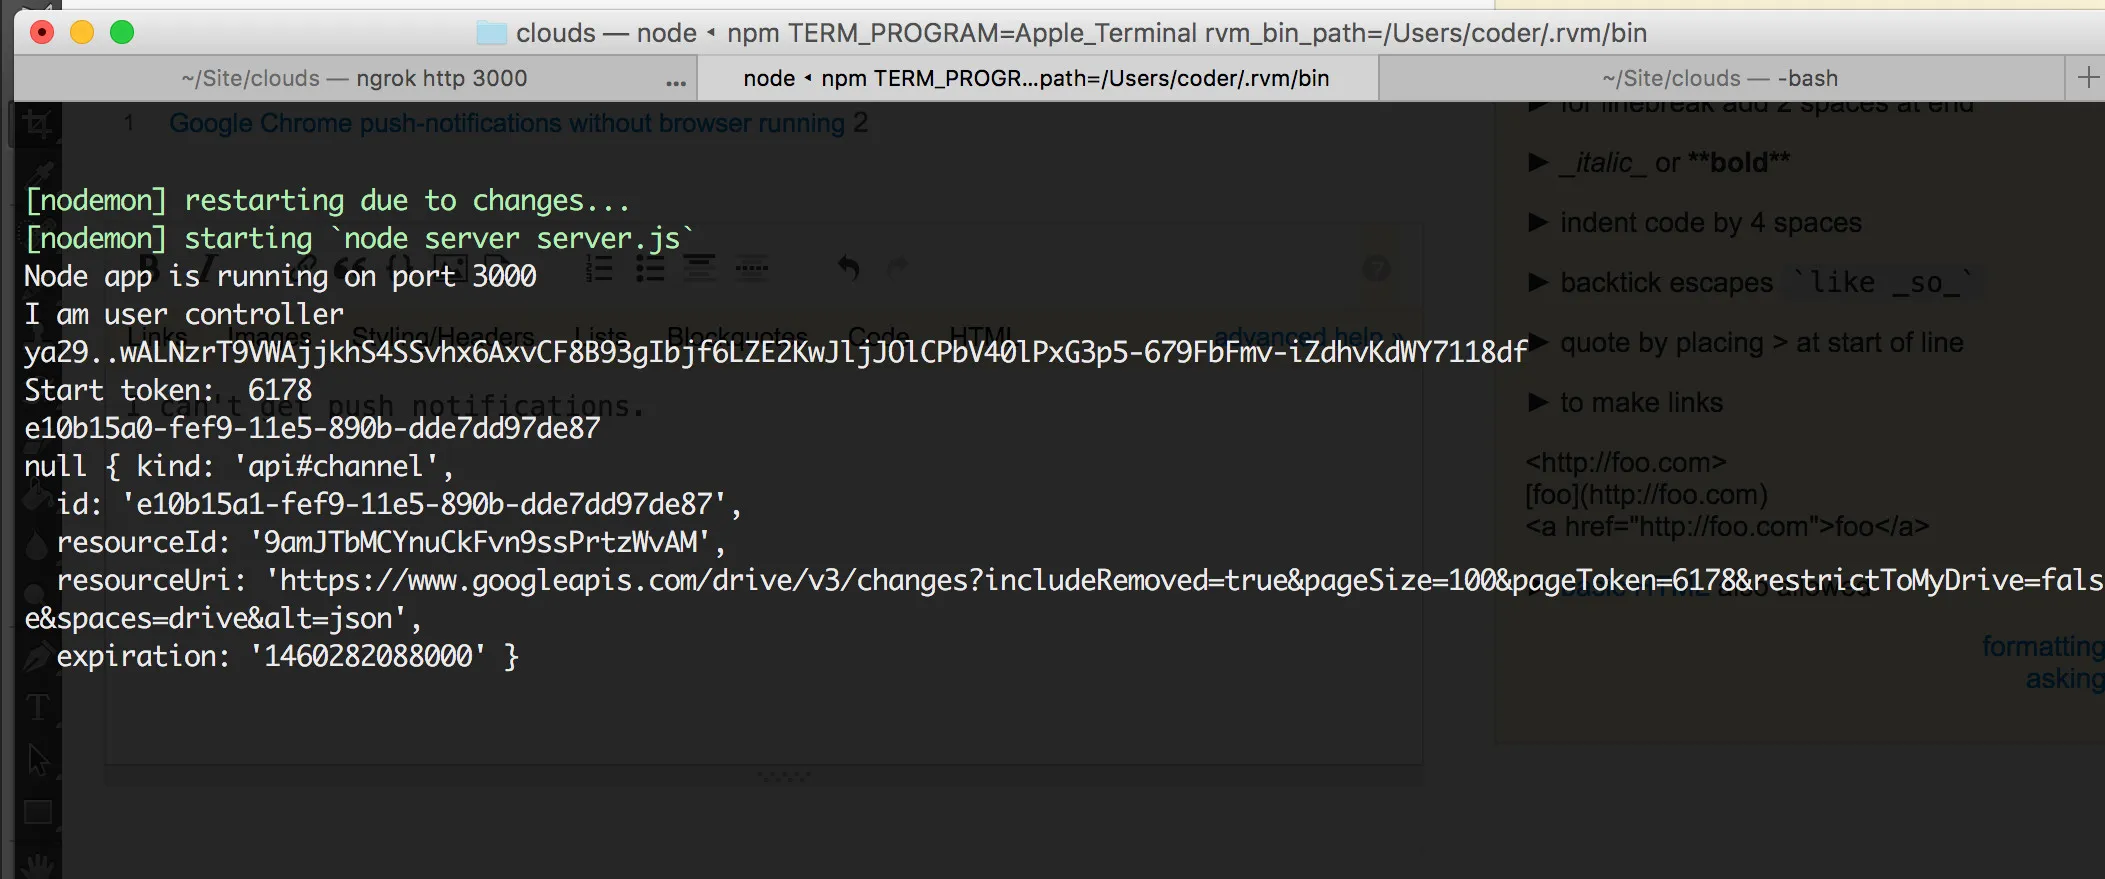Expand the 'quote by placing >' help item
The height and width of the screenshot is (879, 2105).
pyautogui.click(x=1538, y=343)
